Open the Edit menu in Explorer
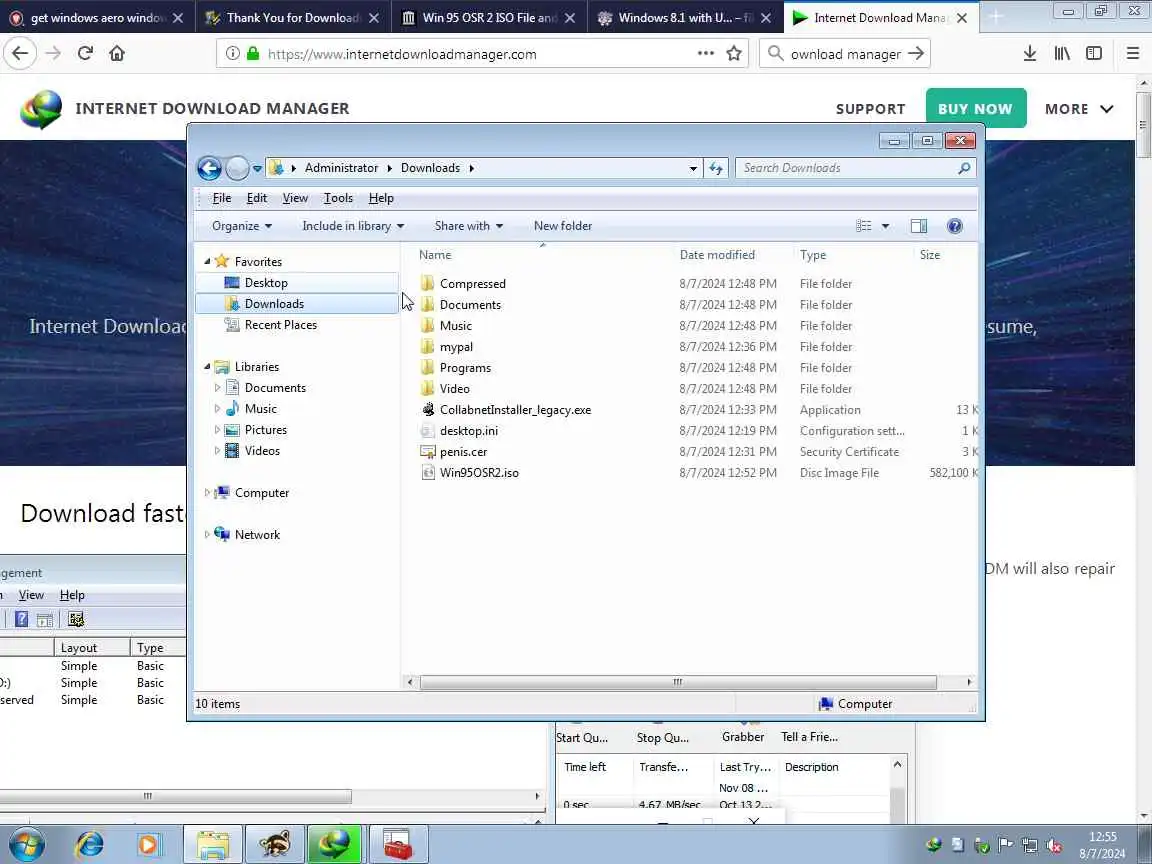The image size is (1152, 864). [x=256, y=198]
